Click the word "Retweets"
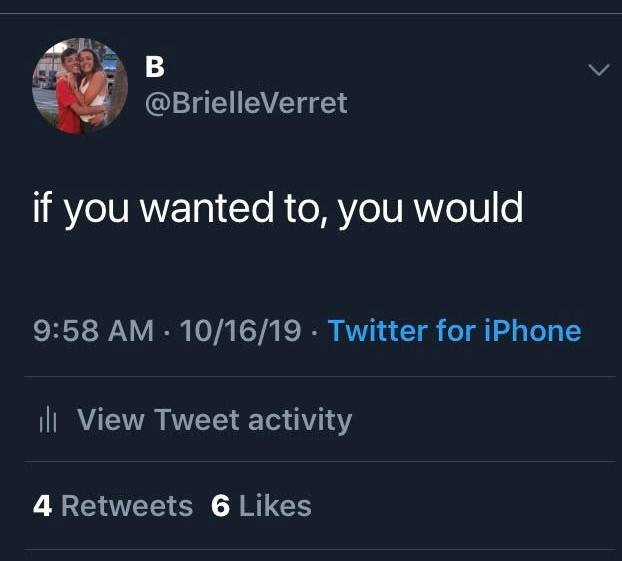 (127, 506)
